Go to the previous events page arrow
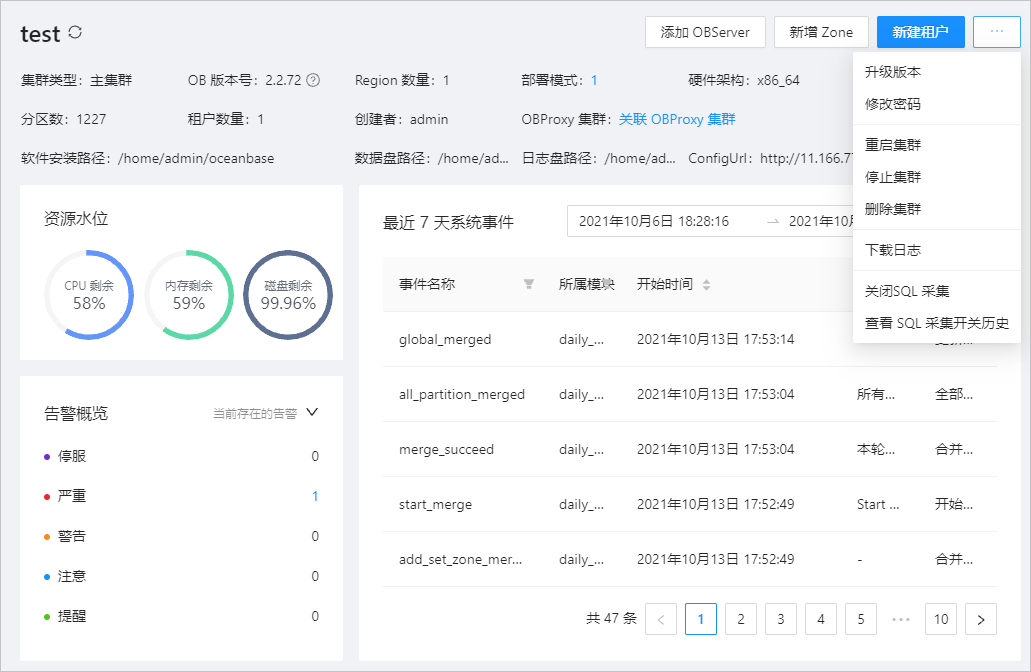The image size is (1031, 672). tap(661, 619)
